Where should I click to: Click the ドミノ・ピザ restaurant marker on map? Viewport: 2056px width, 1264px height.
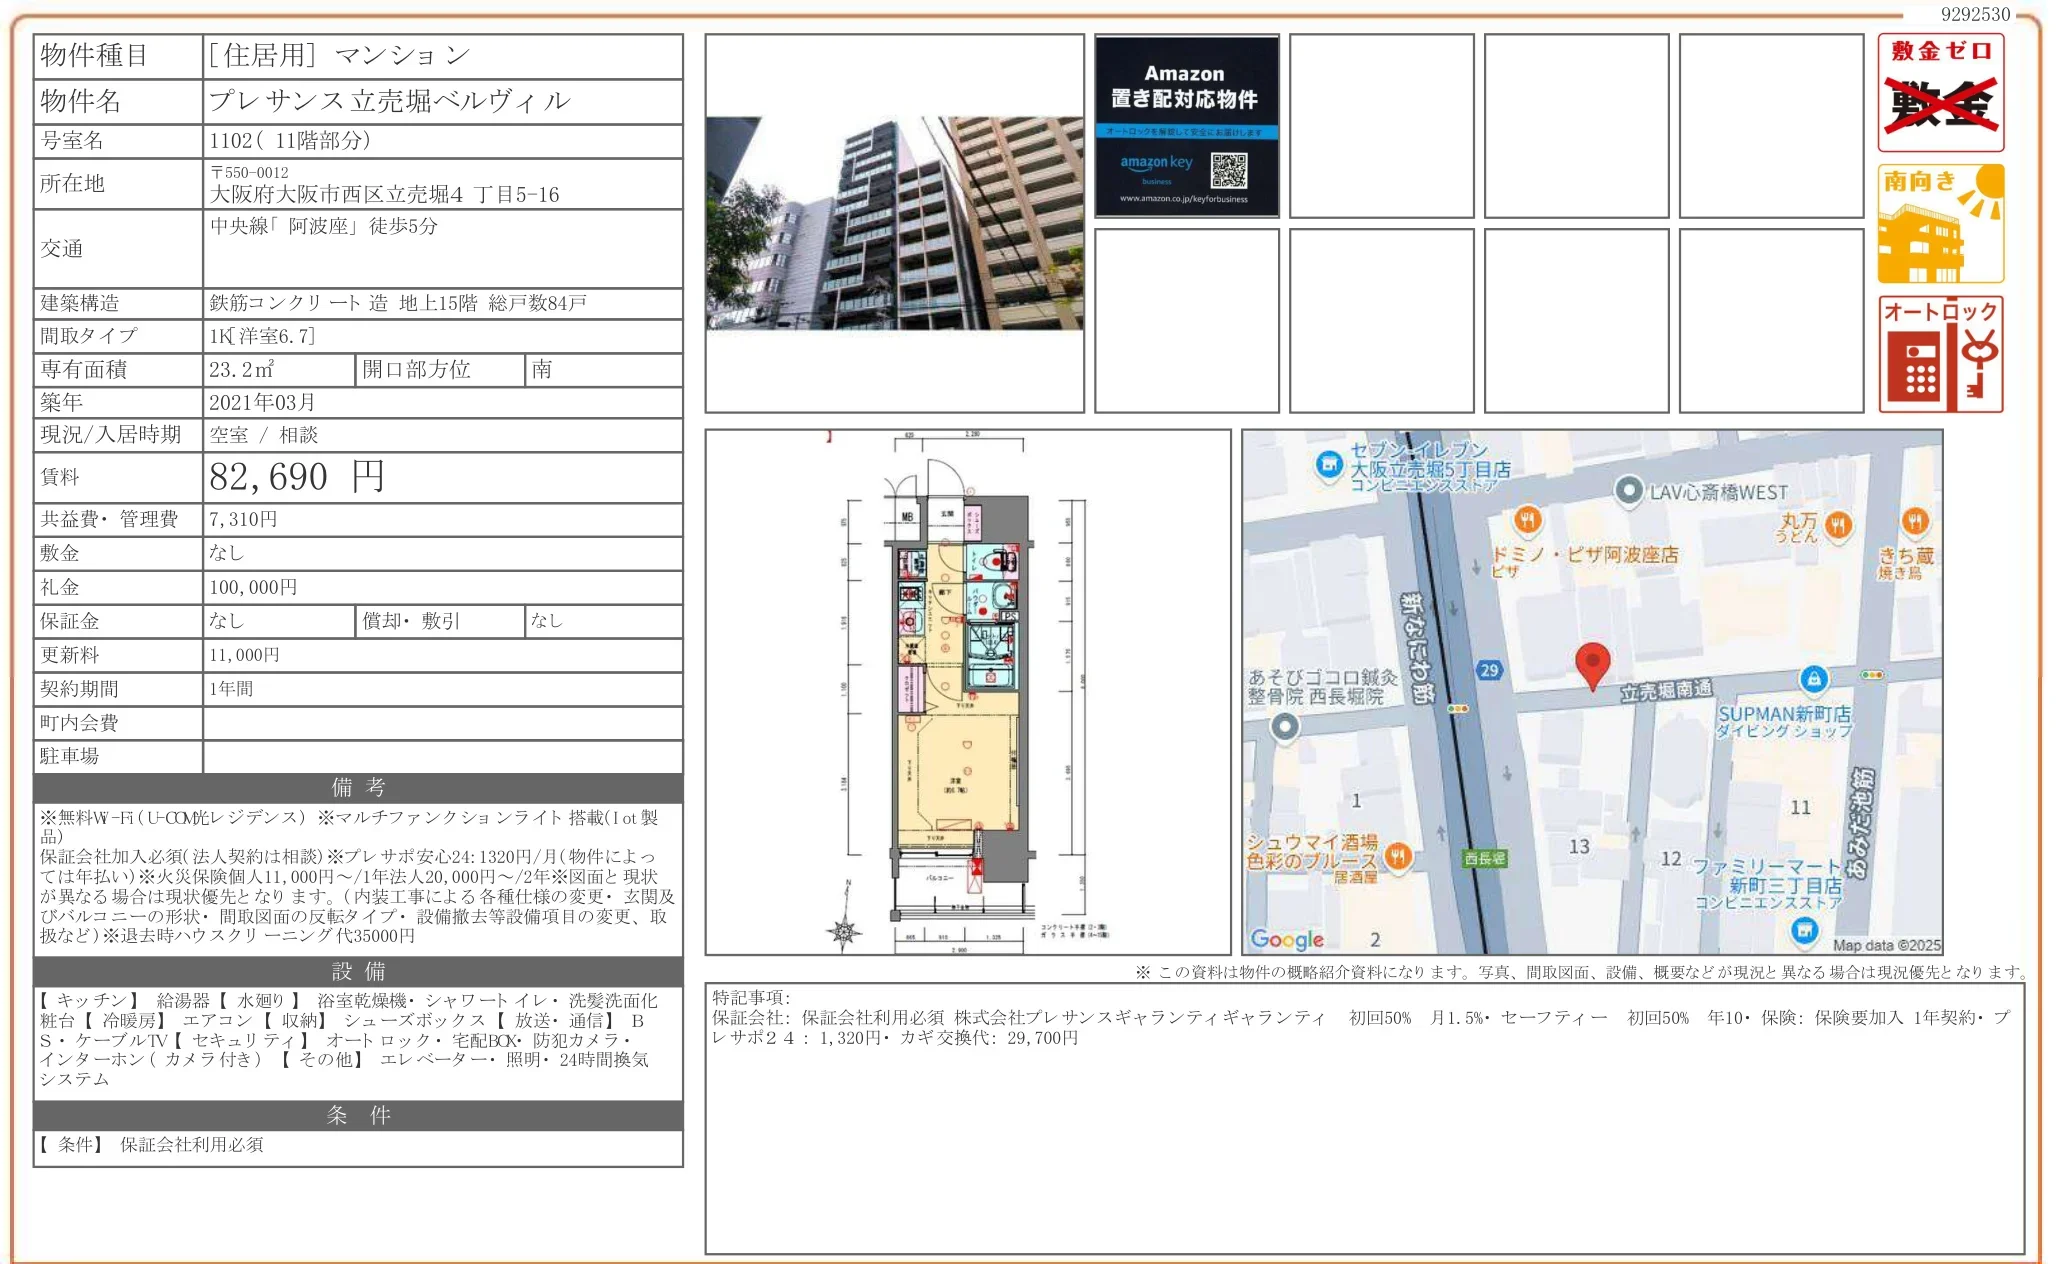pos(1526,519)
